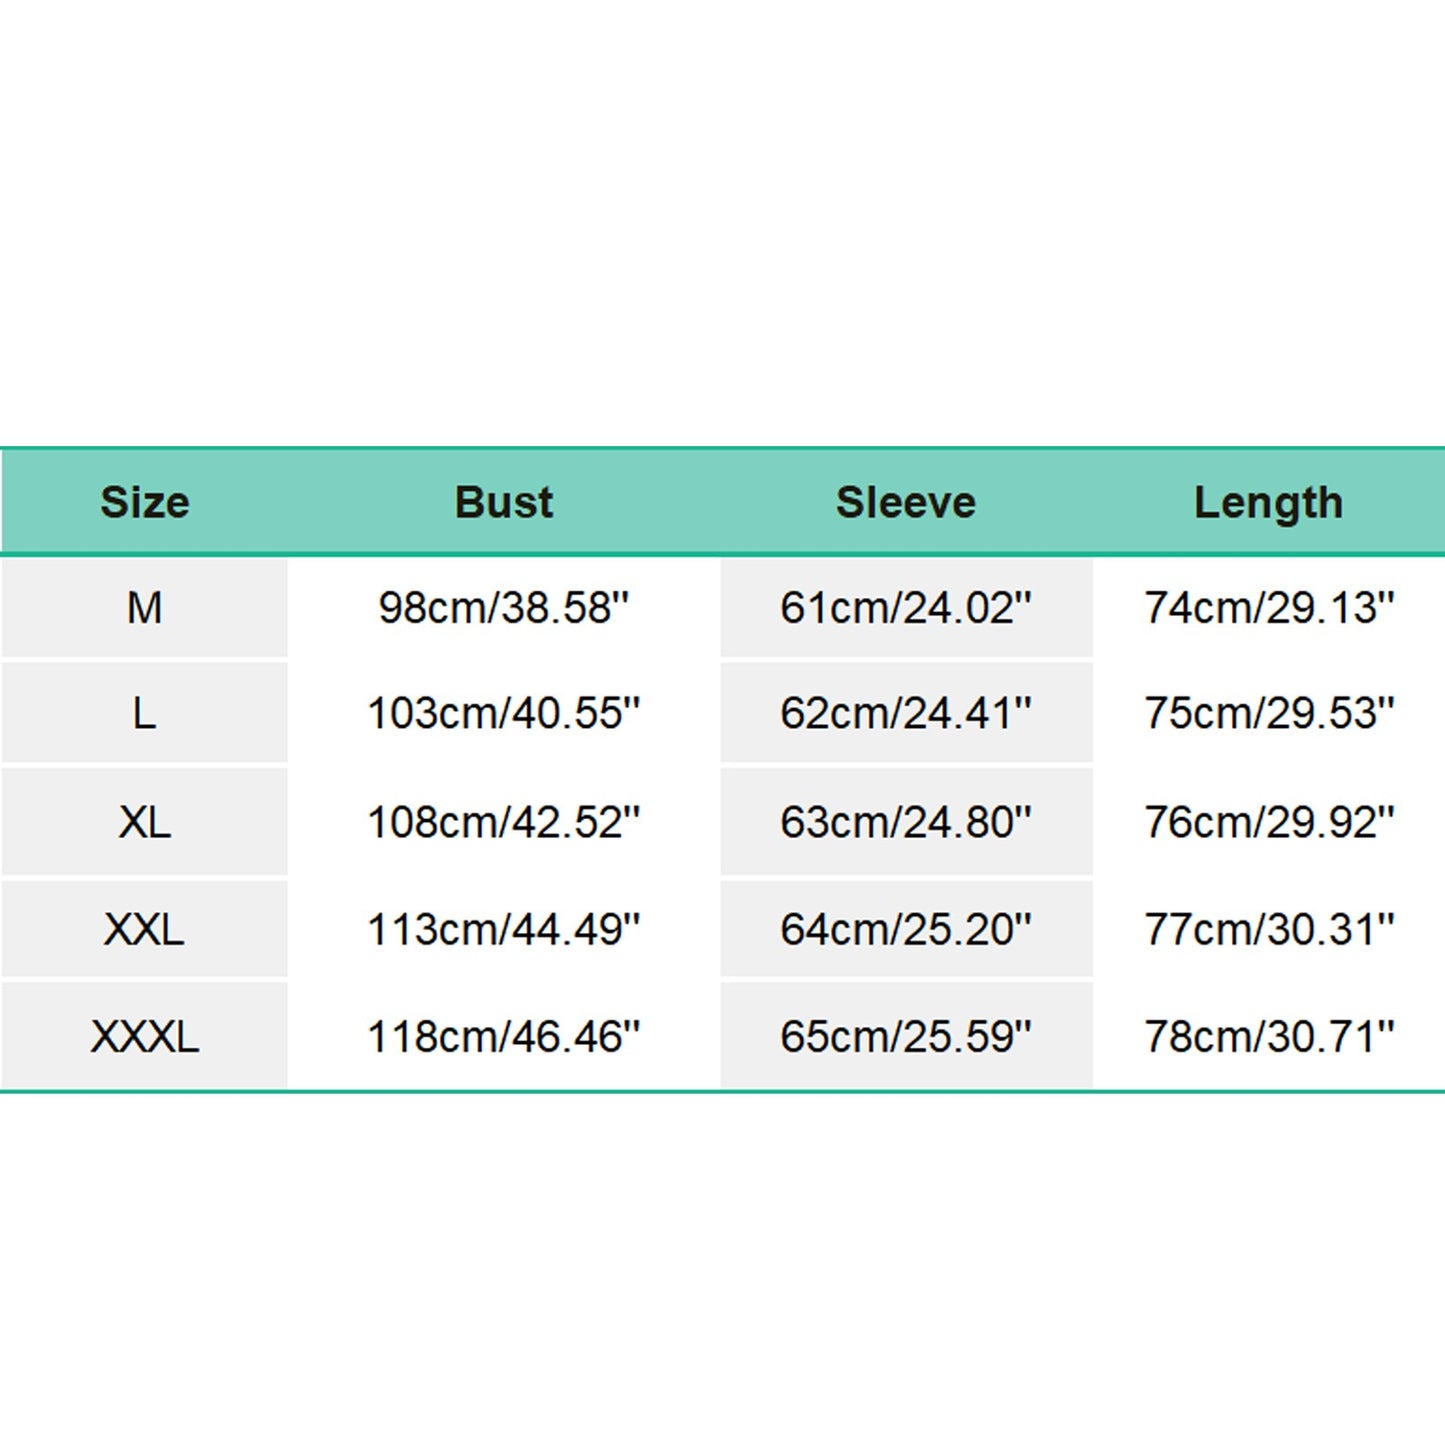Click the Length column header
The height and width of the screenshot is (1445, 1445).
pyautogui.click(x=1268, y=502)
